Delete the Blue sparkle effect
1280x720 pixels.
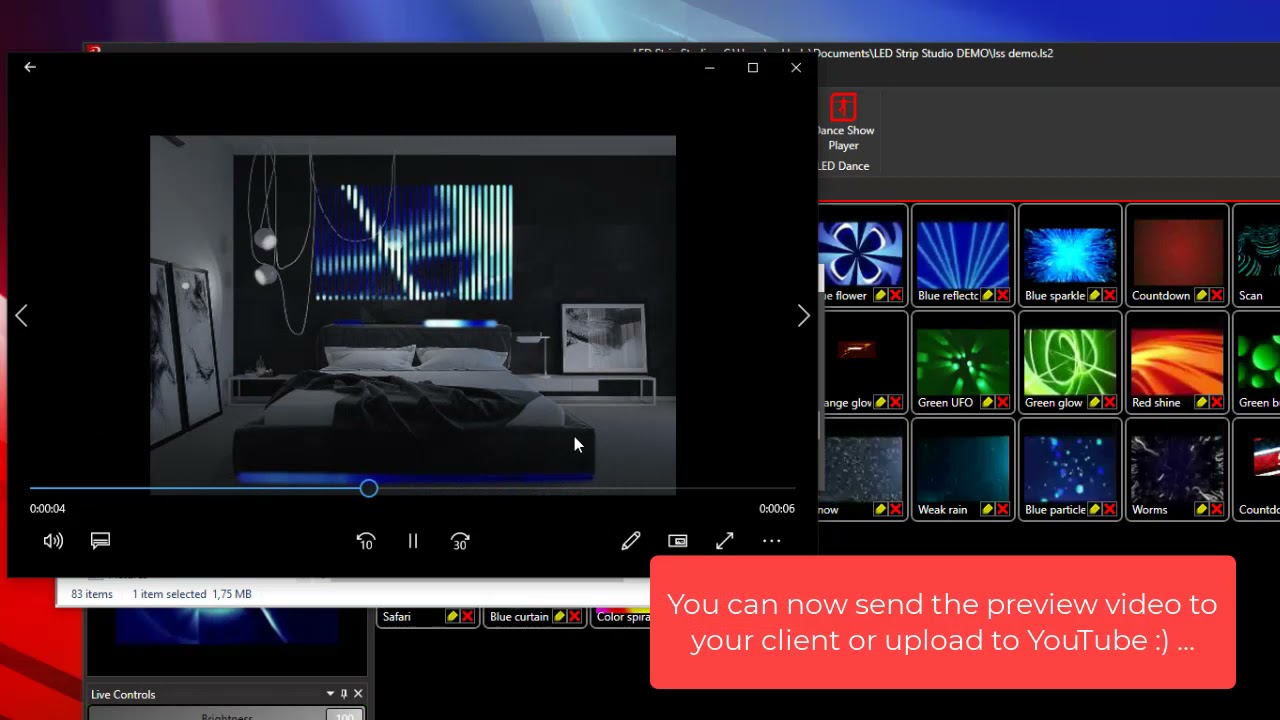pyautogui.click(x=1109, y=296)
